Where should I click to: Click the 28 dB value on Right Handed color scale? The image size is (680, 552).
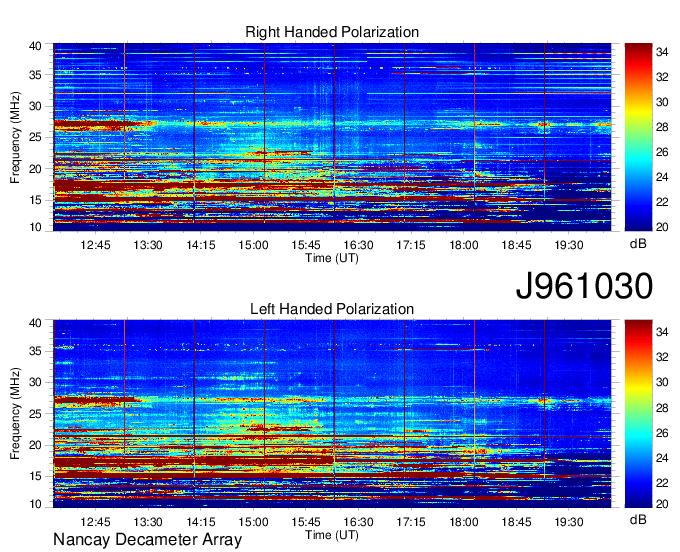coord(662,127)
